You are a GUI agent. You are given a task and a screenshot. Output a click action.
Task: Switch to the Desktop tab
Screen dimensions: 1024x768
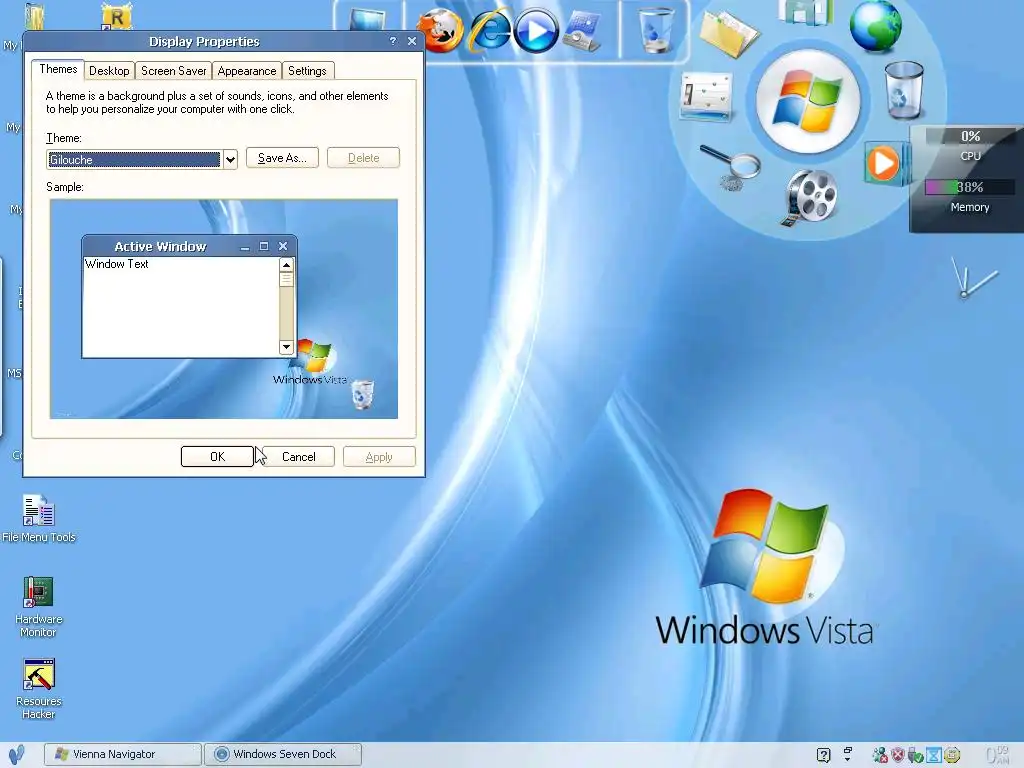109,71
